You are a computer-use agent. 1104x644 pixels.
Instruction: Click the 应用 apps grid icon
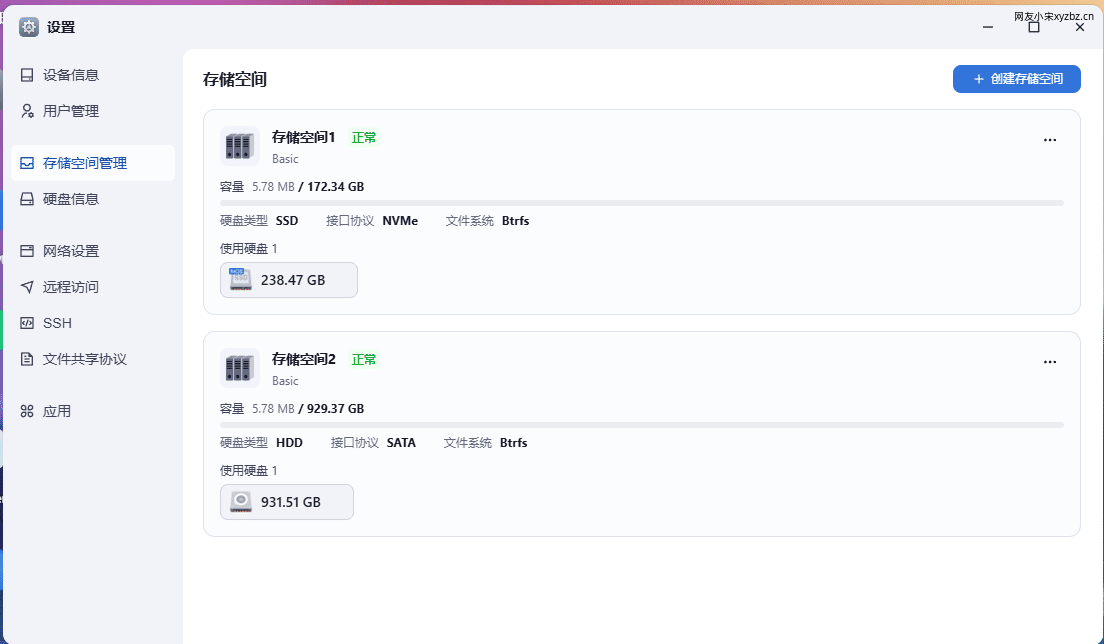click(x=27, y=411)
